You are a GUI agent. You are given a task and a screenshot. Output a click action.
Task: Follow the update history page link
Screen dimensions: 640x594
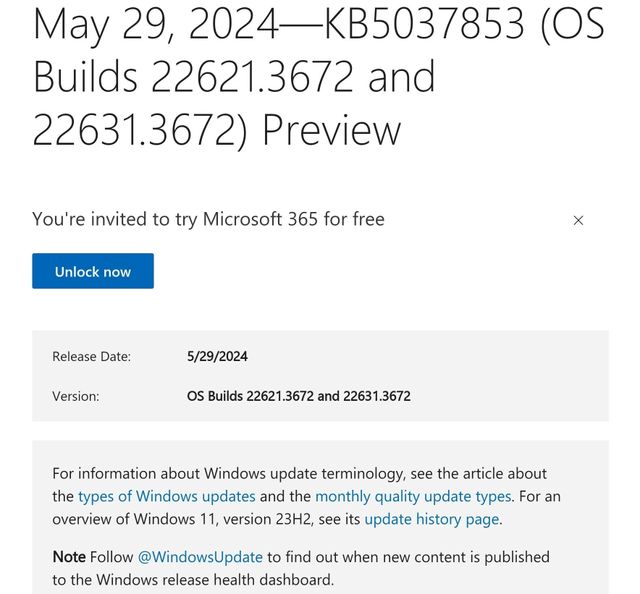431,519
